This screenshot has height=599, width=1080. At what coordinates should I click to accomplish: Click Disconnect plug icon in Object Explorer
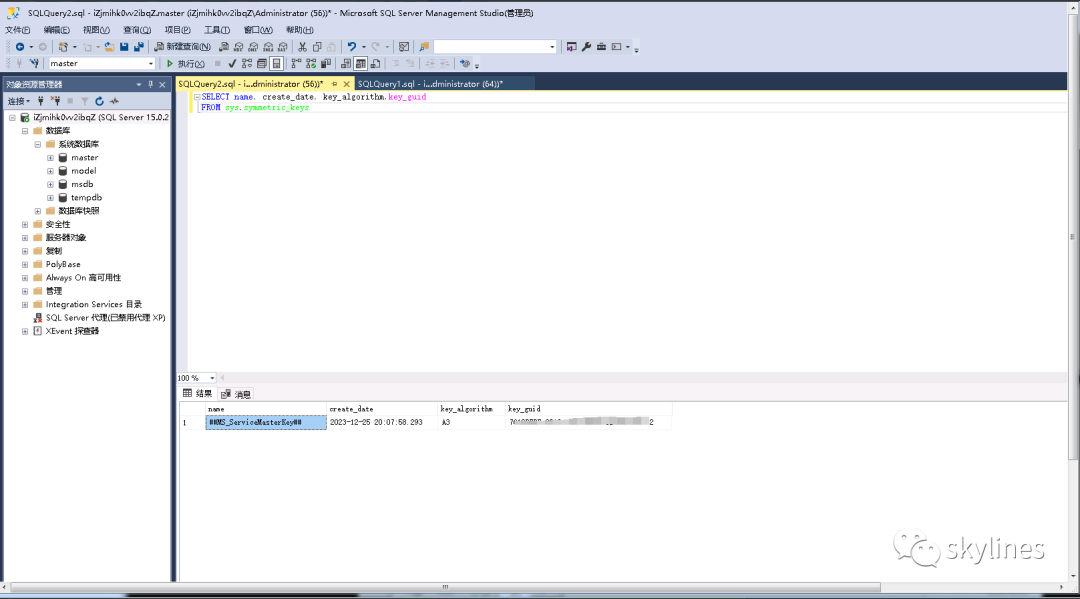click(55, 101)
